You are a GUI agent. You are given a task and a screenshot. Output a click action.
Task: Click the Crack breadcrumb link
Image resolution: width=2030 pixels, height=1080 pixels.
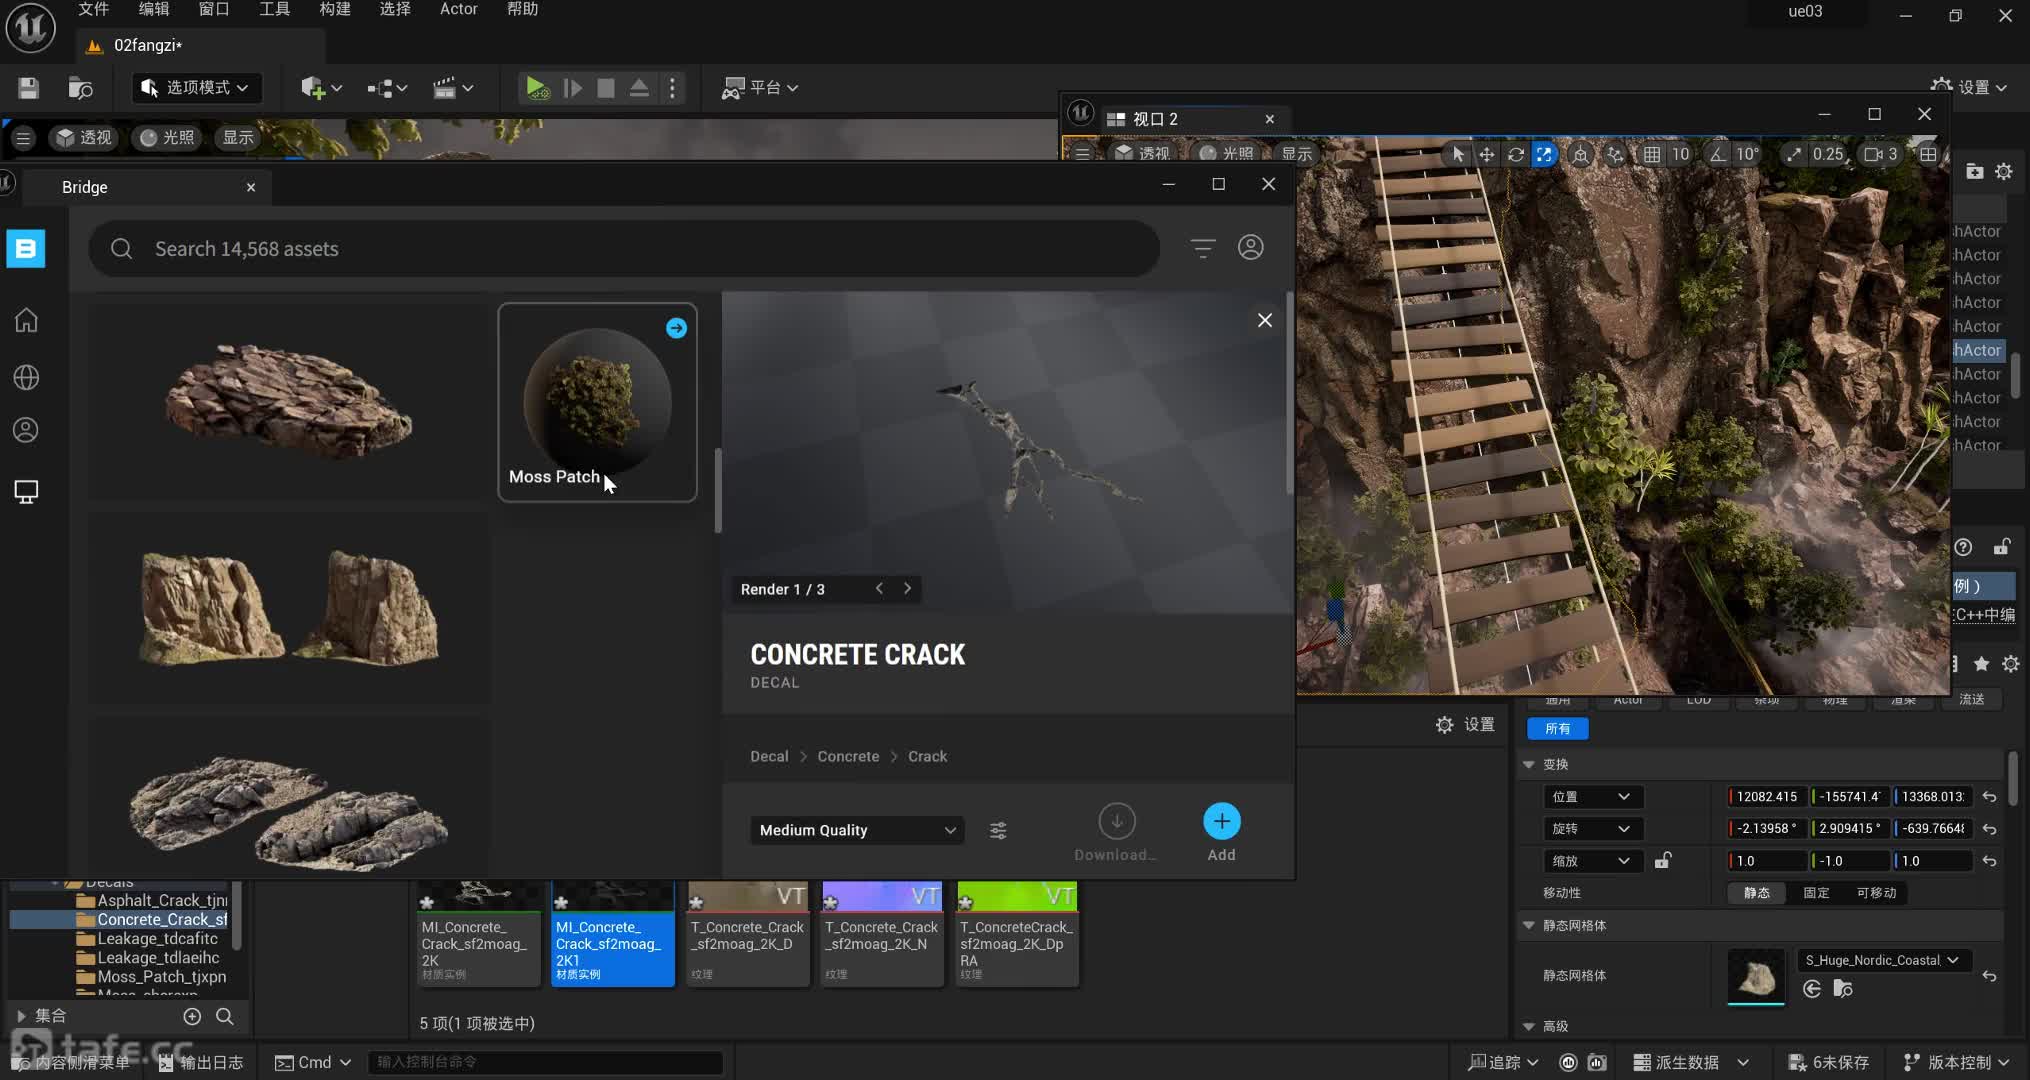point(927,756)
